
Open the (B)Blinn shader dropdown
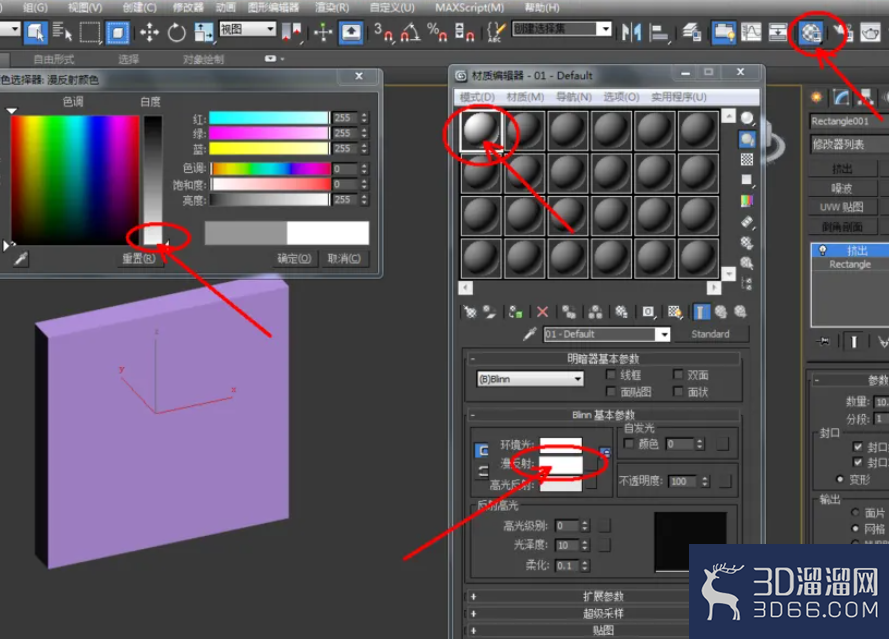click(x=530, y=379)
